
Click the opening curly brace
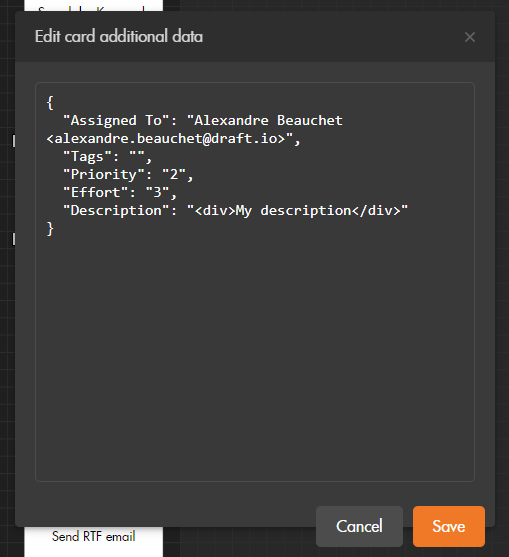tap(50, 103)
